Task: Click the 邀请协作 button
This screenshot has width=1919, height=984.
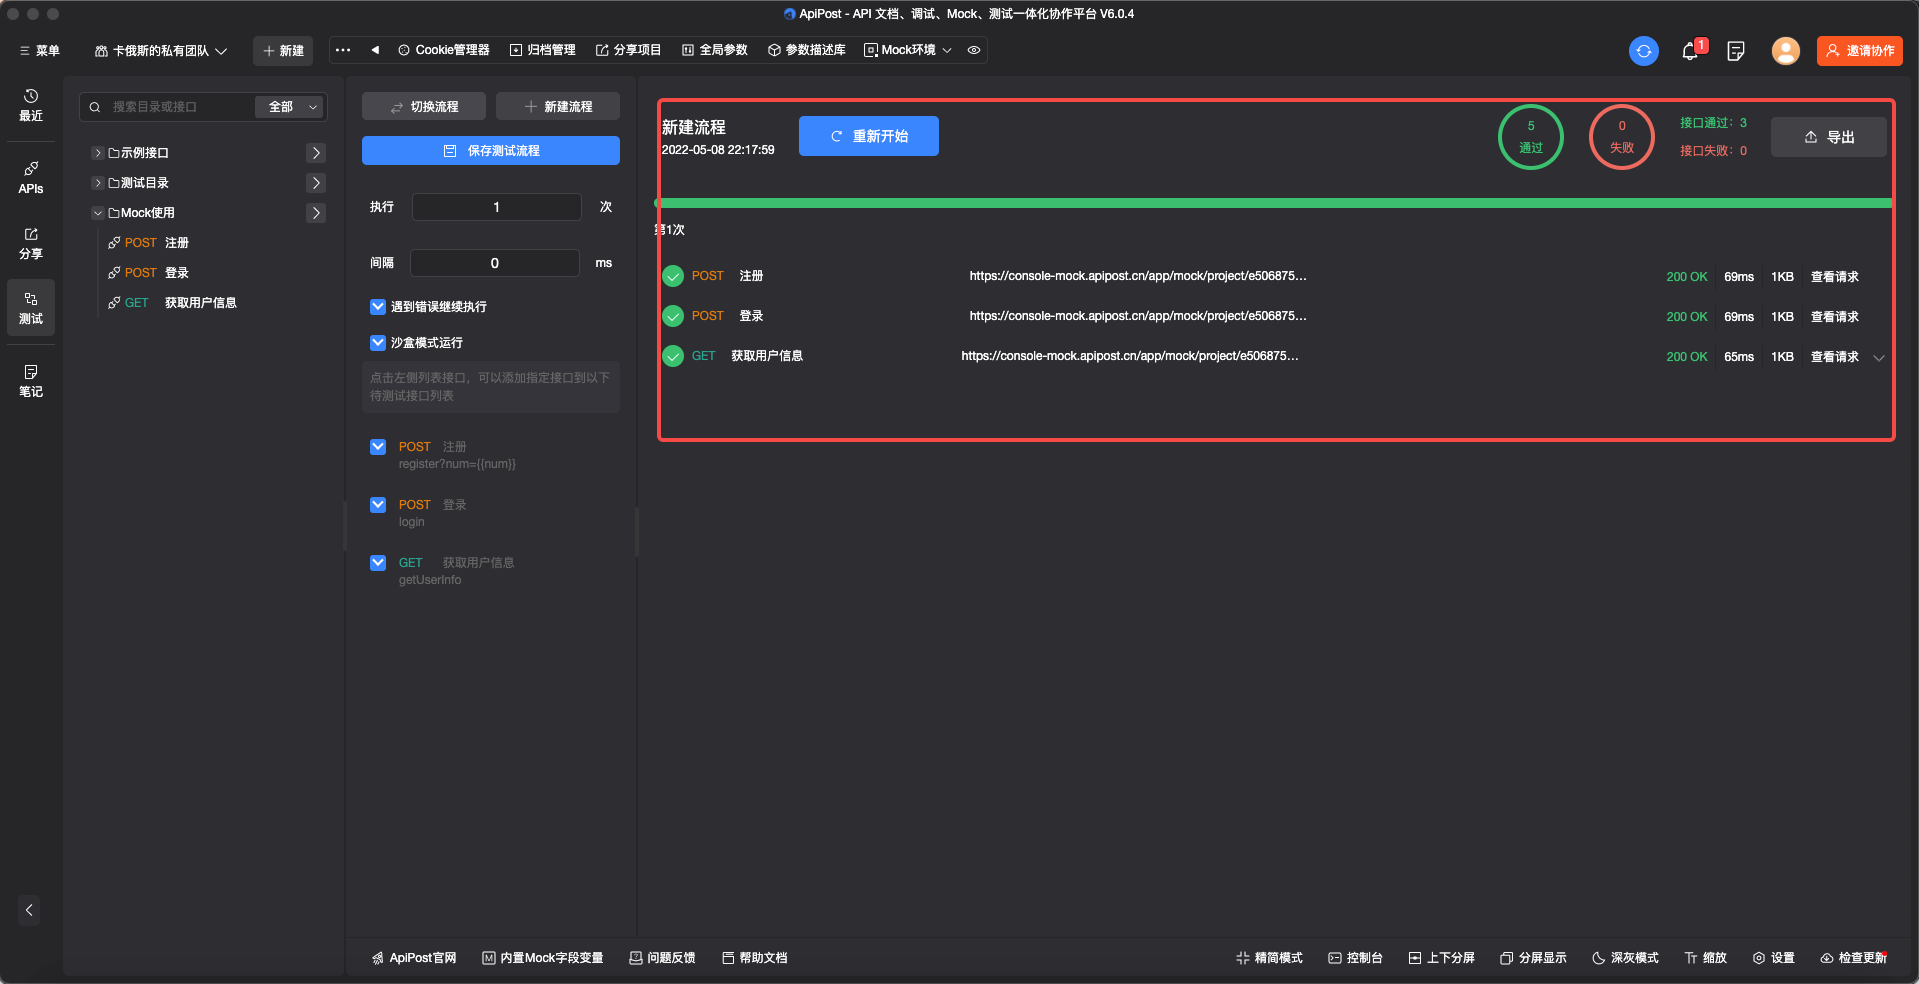Action: [x=1860, y=51]
